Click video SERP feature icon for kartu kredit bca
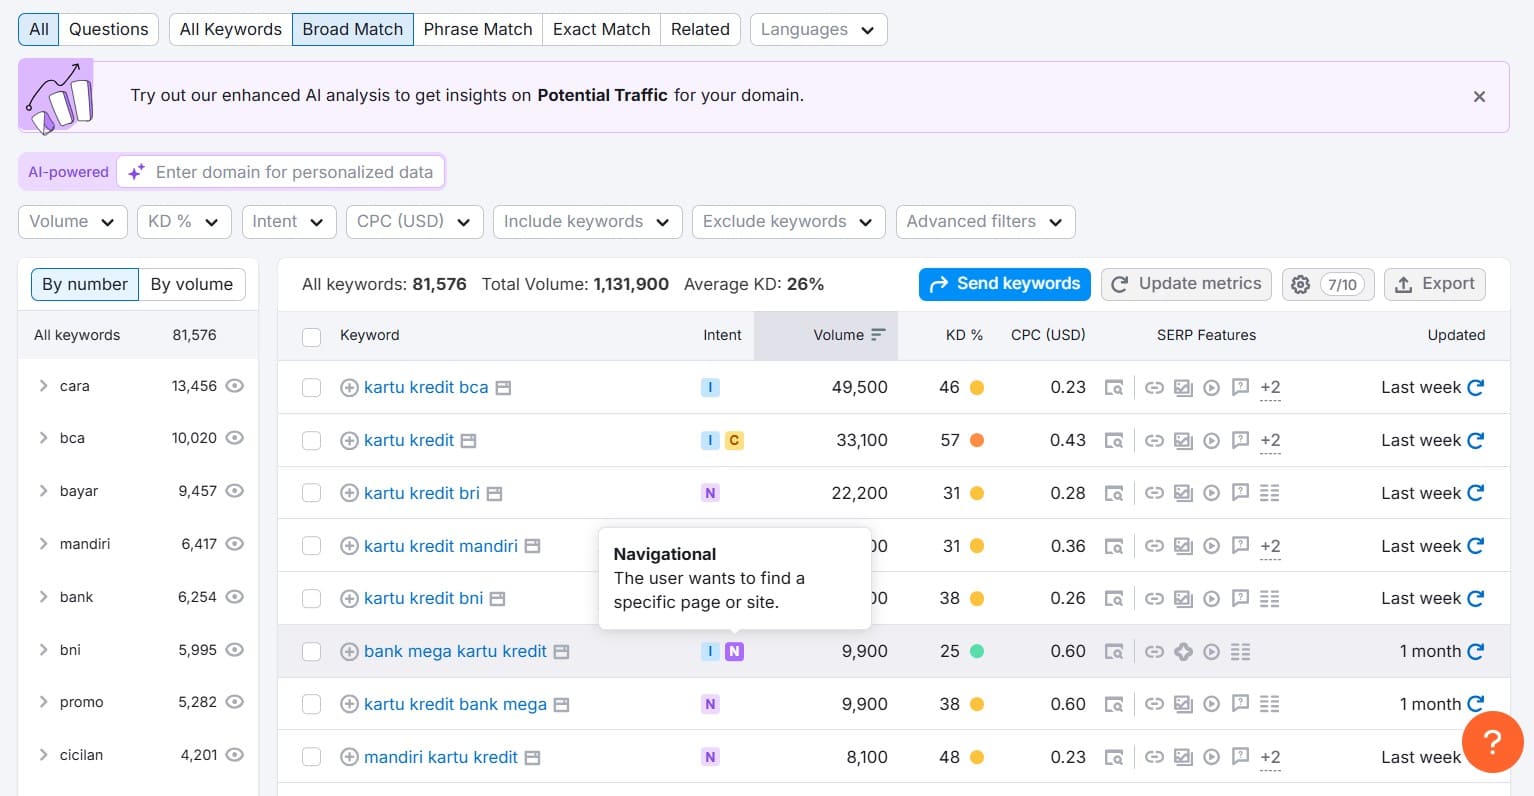The image size is (1534, 796). (x=1212, y=388)
